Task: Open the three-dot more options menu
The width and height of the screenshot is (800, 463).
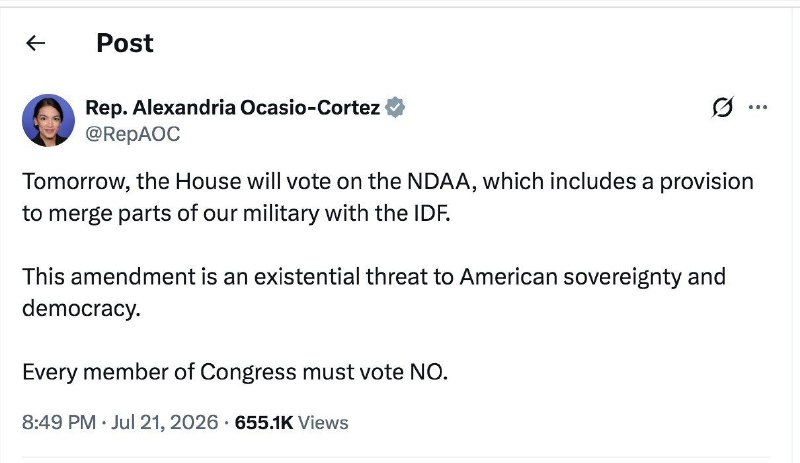Action: (x=758, y=107)
